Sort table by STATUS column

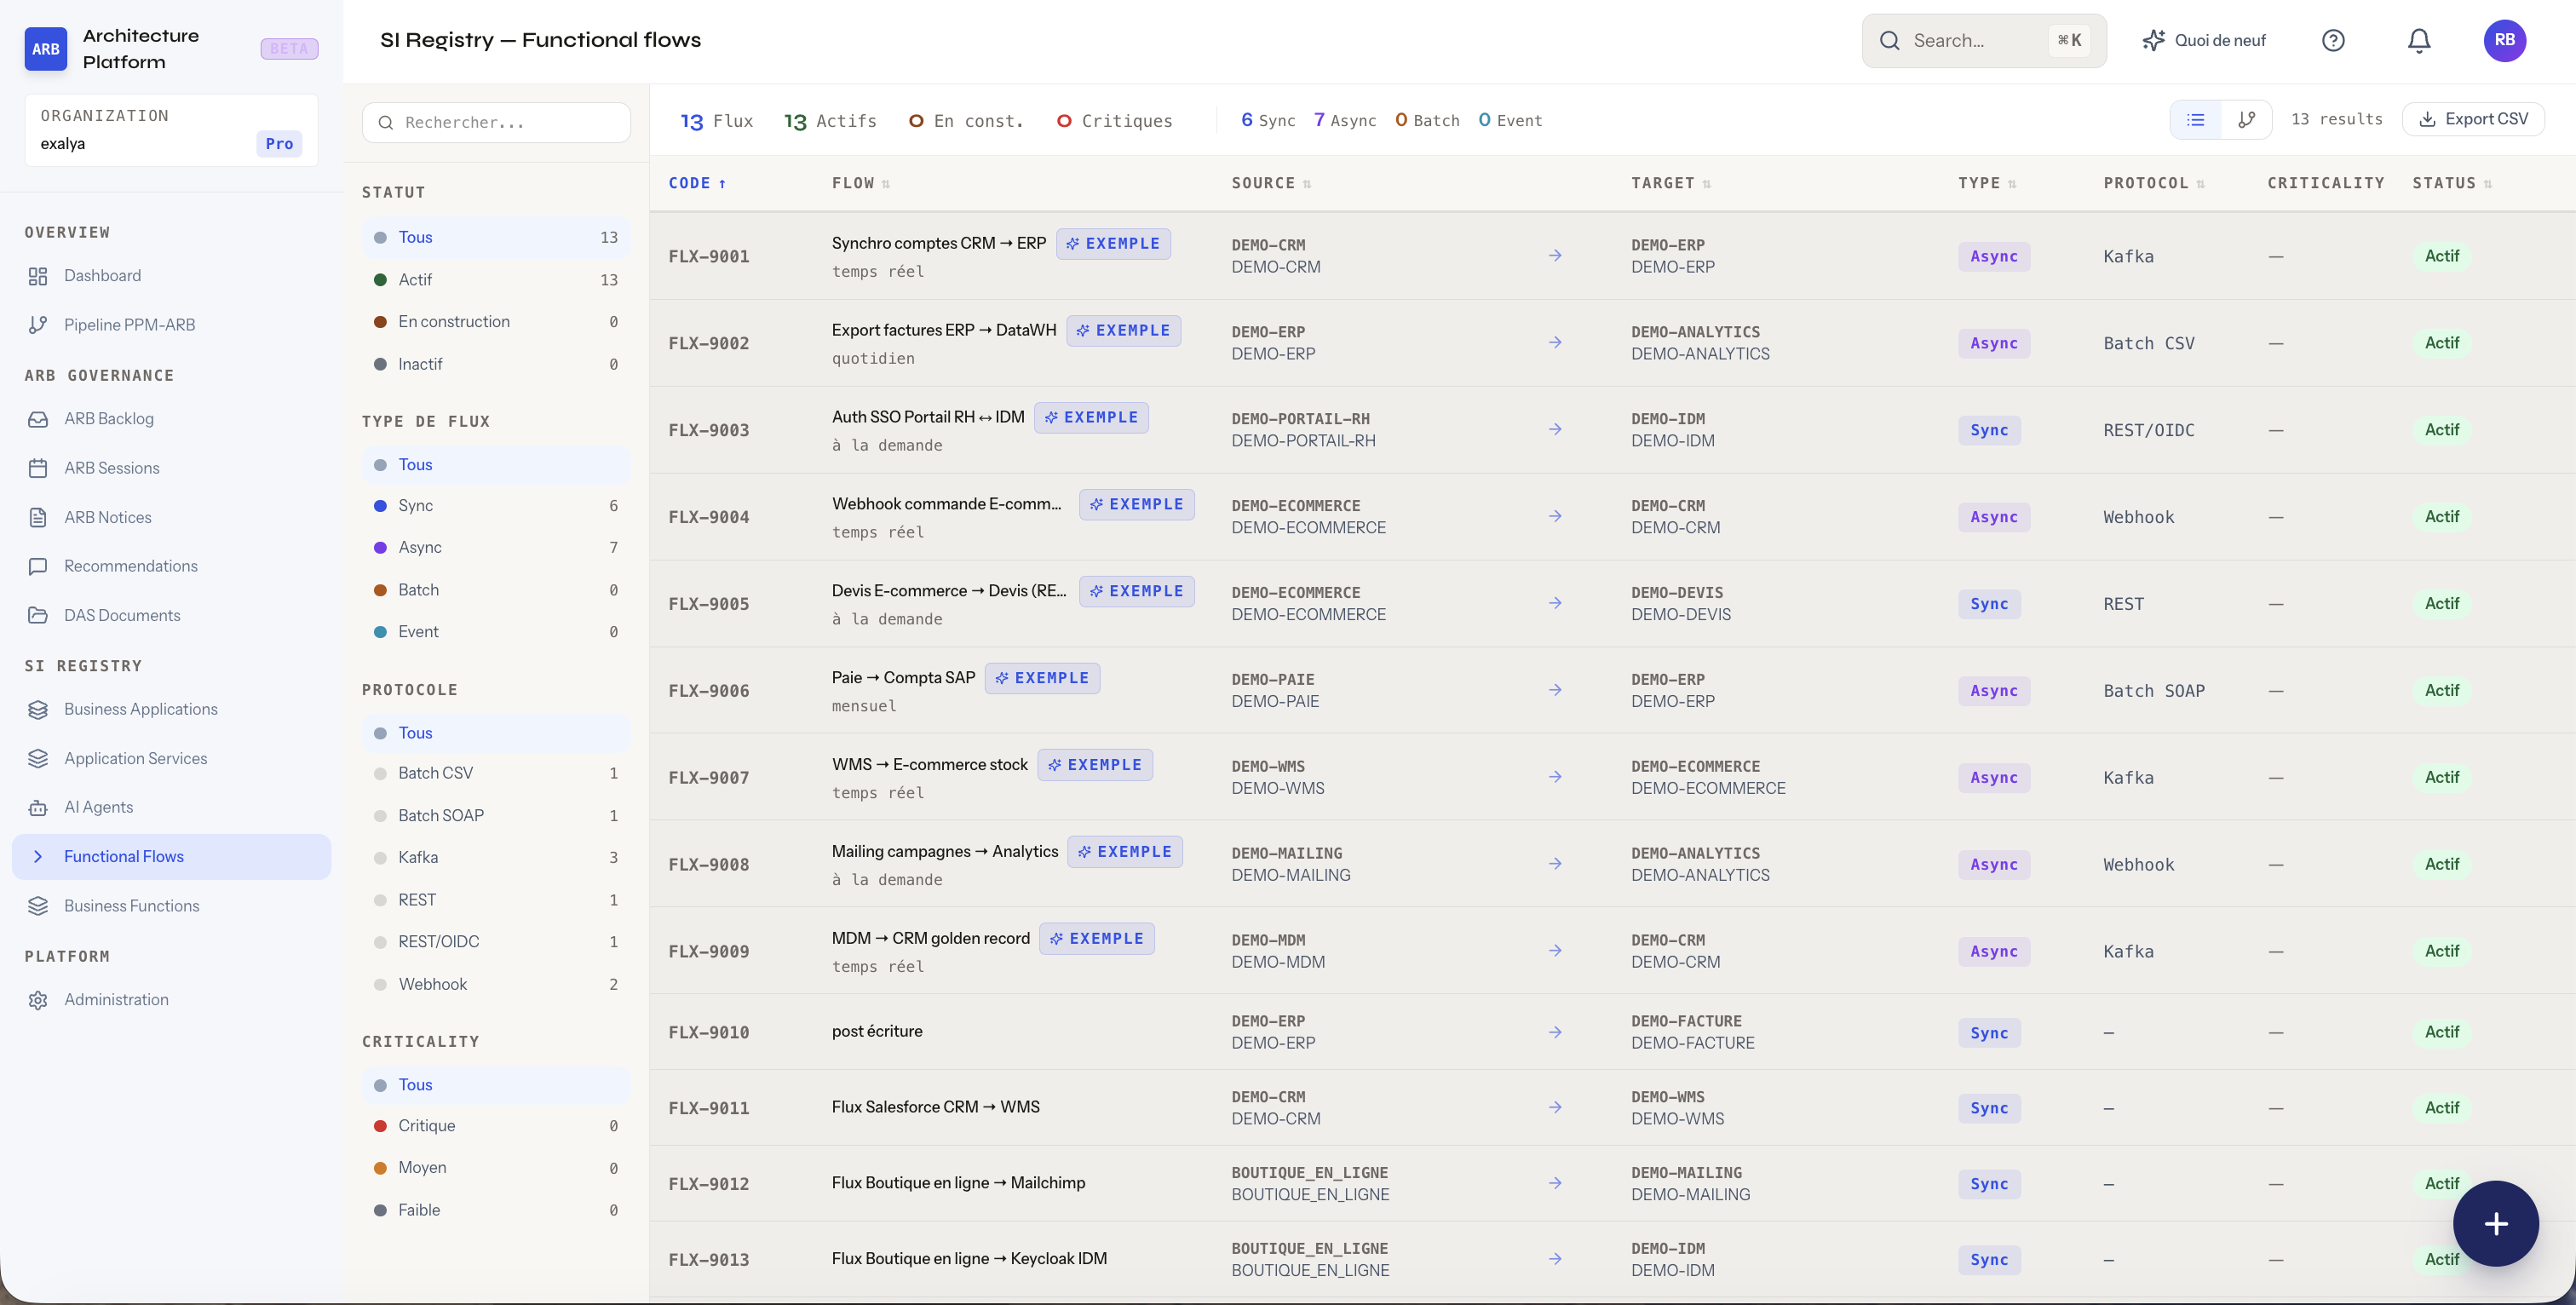tap(2452, 183)
